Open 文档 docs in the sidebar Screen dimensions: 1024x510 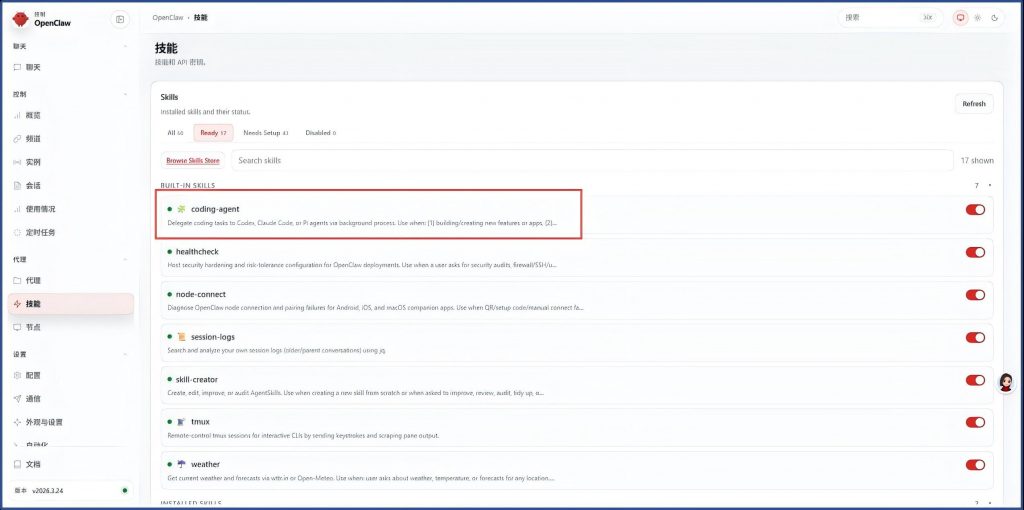(x=33, y=464)
